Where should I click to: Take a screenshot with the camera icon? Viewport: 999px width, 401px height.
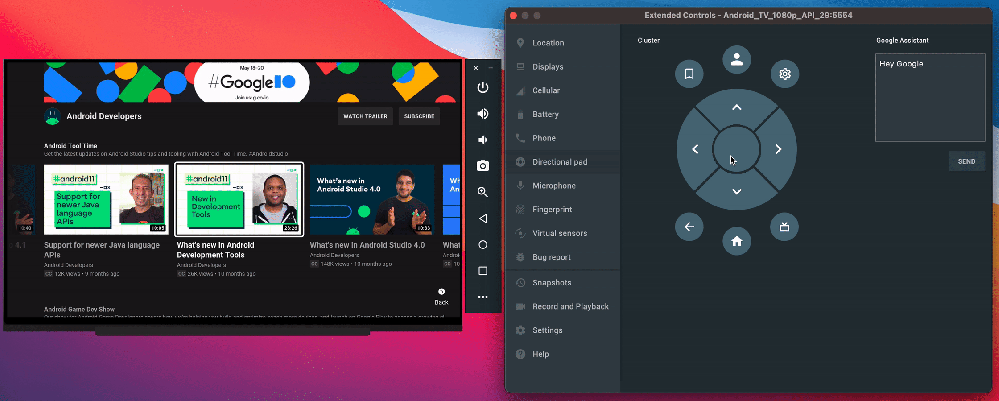point(483,165)
